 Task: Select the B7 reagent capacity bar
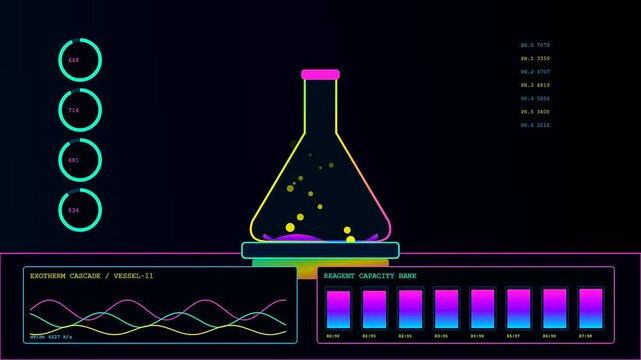591,309
